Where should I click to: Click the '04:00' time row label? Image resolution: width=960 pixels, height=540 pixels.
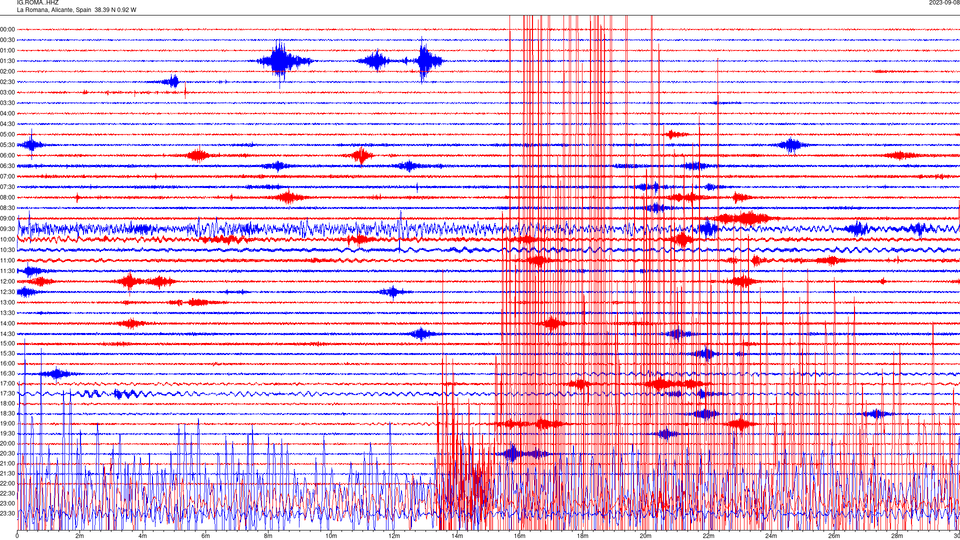(x=8, y=113)
